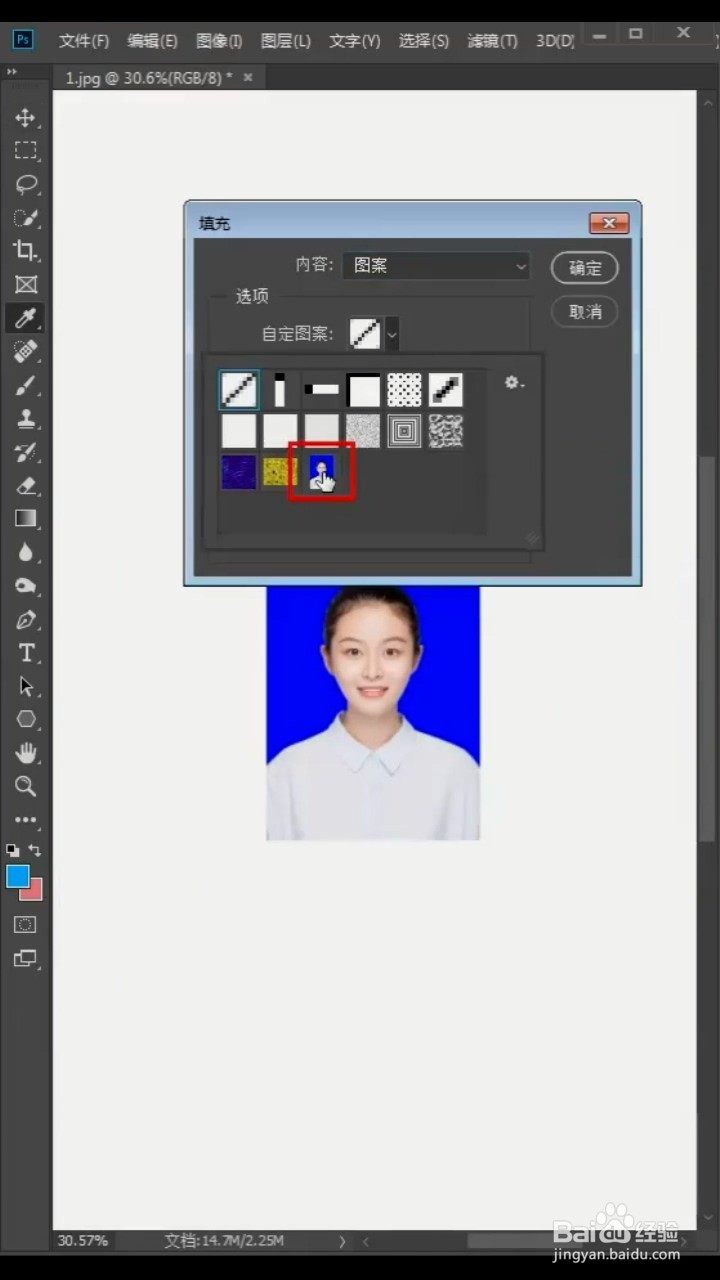Choose the dark purple texture pattern
This screenshot has width=720, height=1280.
coord(239,471)
